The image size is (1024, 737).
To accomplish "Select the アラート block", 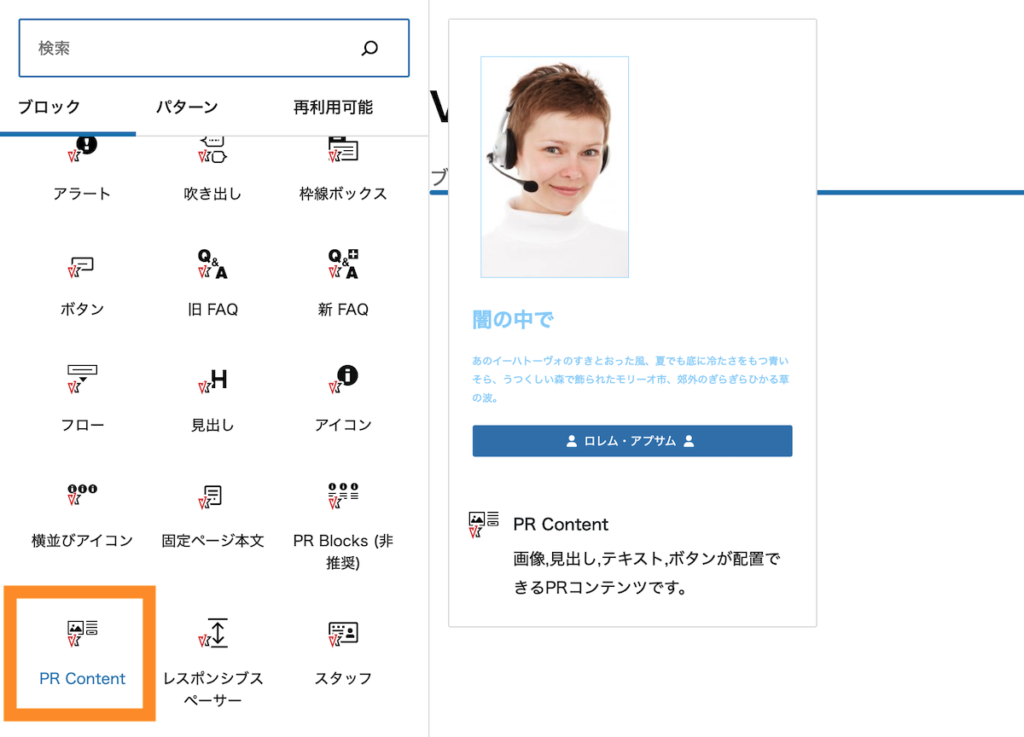I will pyautogui.click(x=82, y=170).
